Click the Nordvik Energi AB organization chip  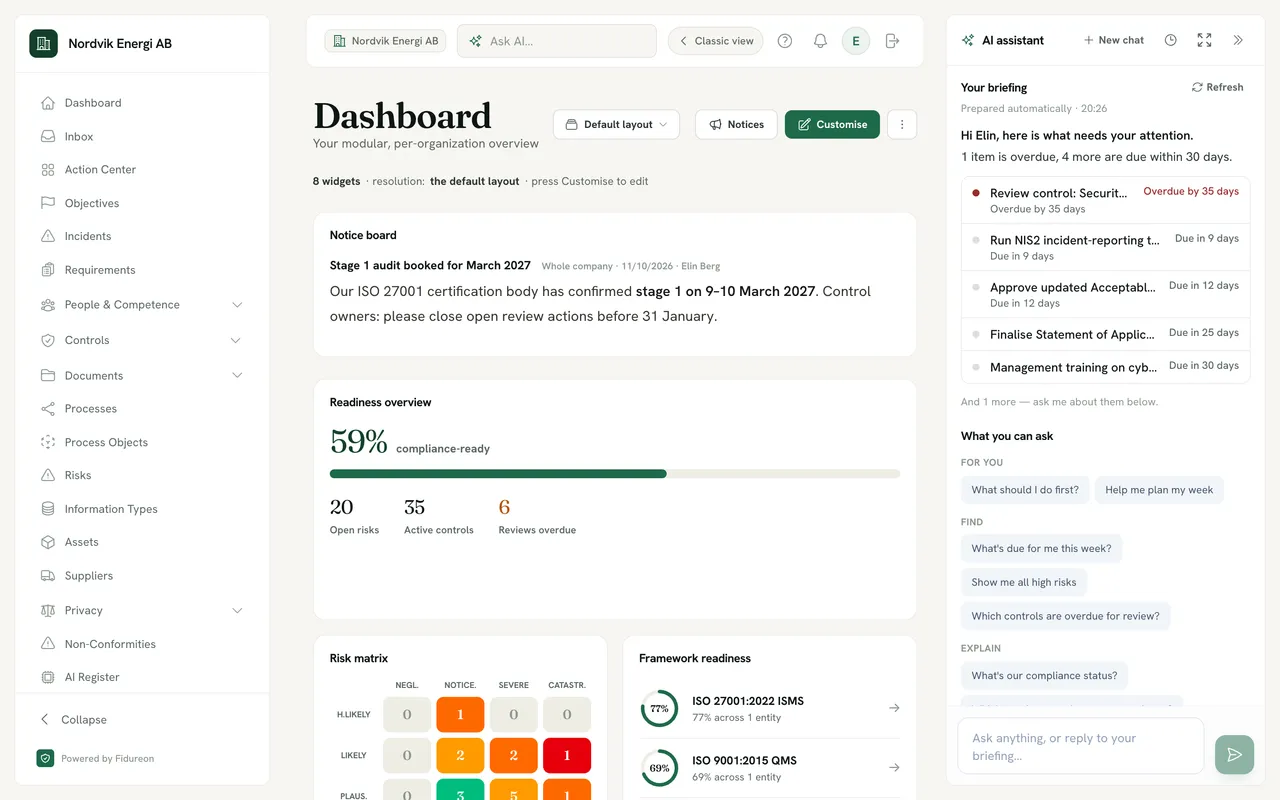click(x=385, y=41)
